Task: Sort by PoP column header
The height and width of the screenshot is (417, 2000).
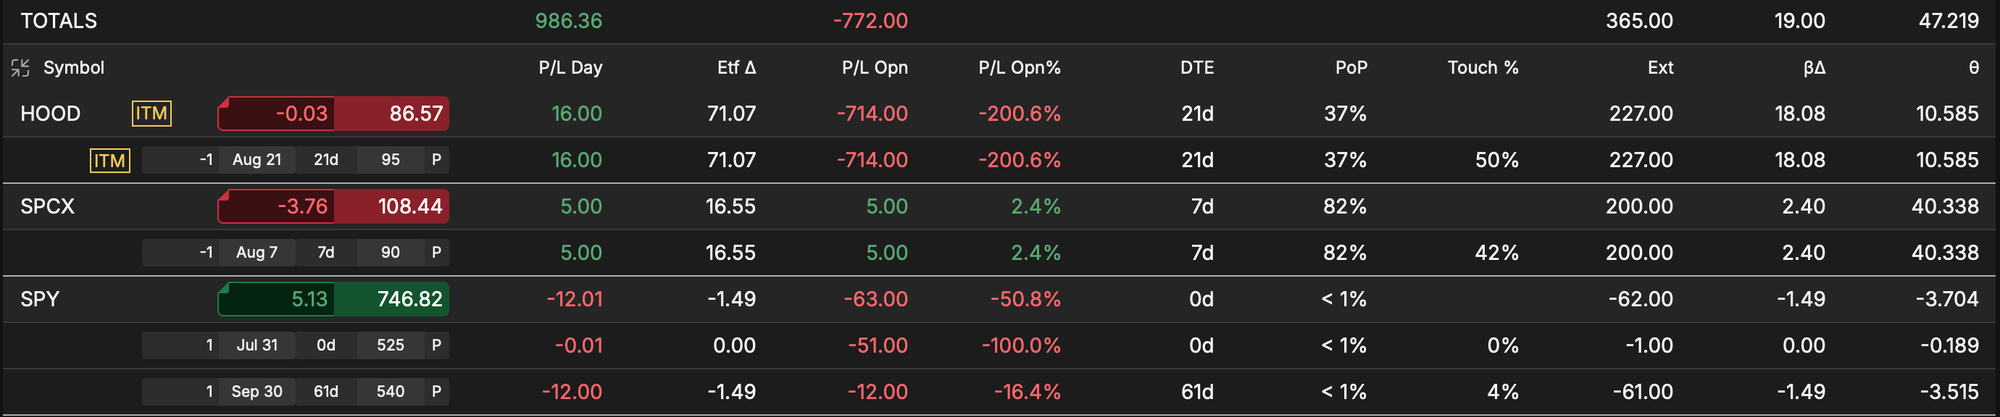Action: [1351, 68]
